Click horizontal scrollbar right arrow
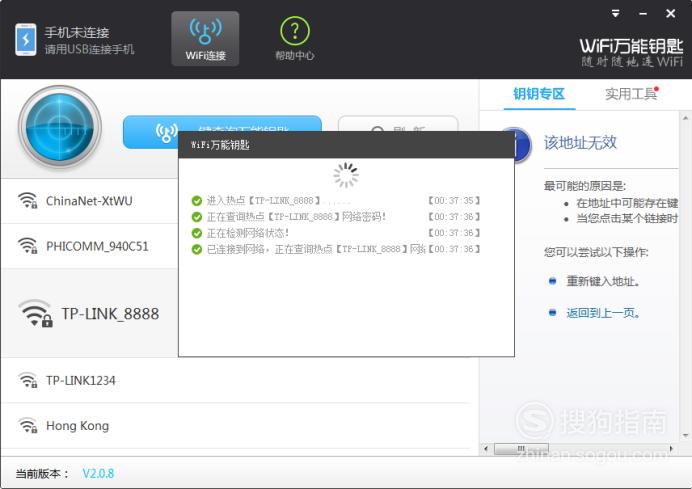 (x=671, y=448)
